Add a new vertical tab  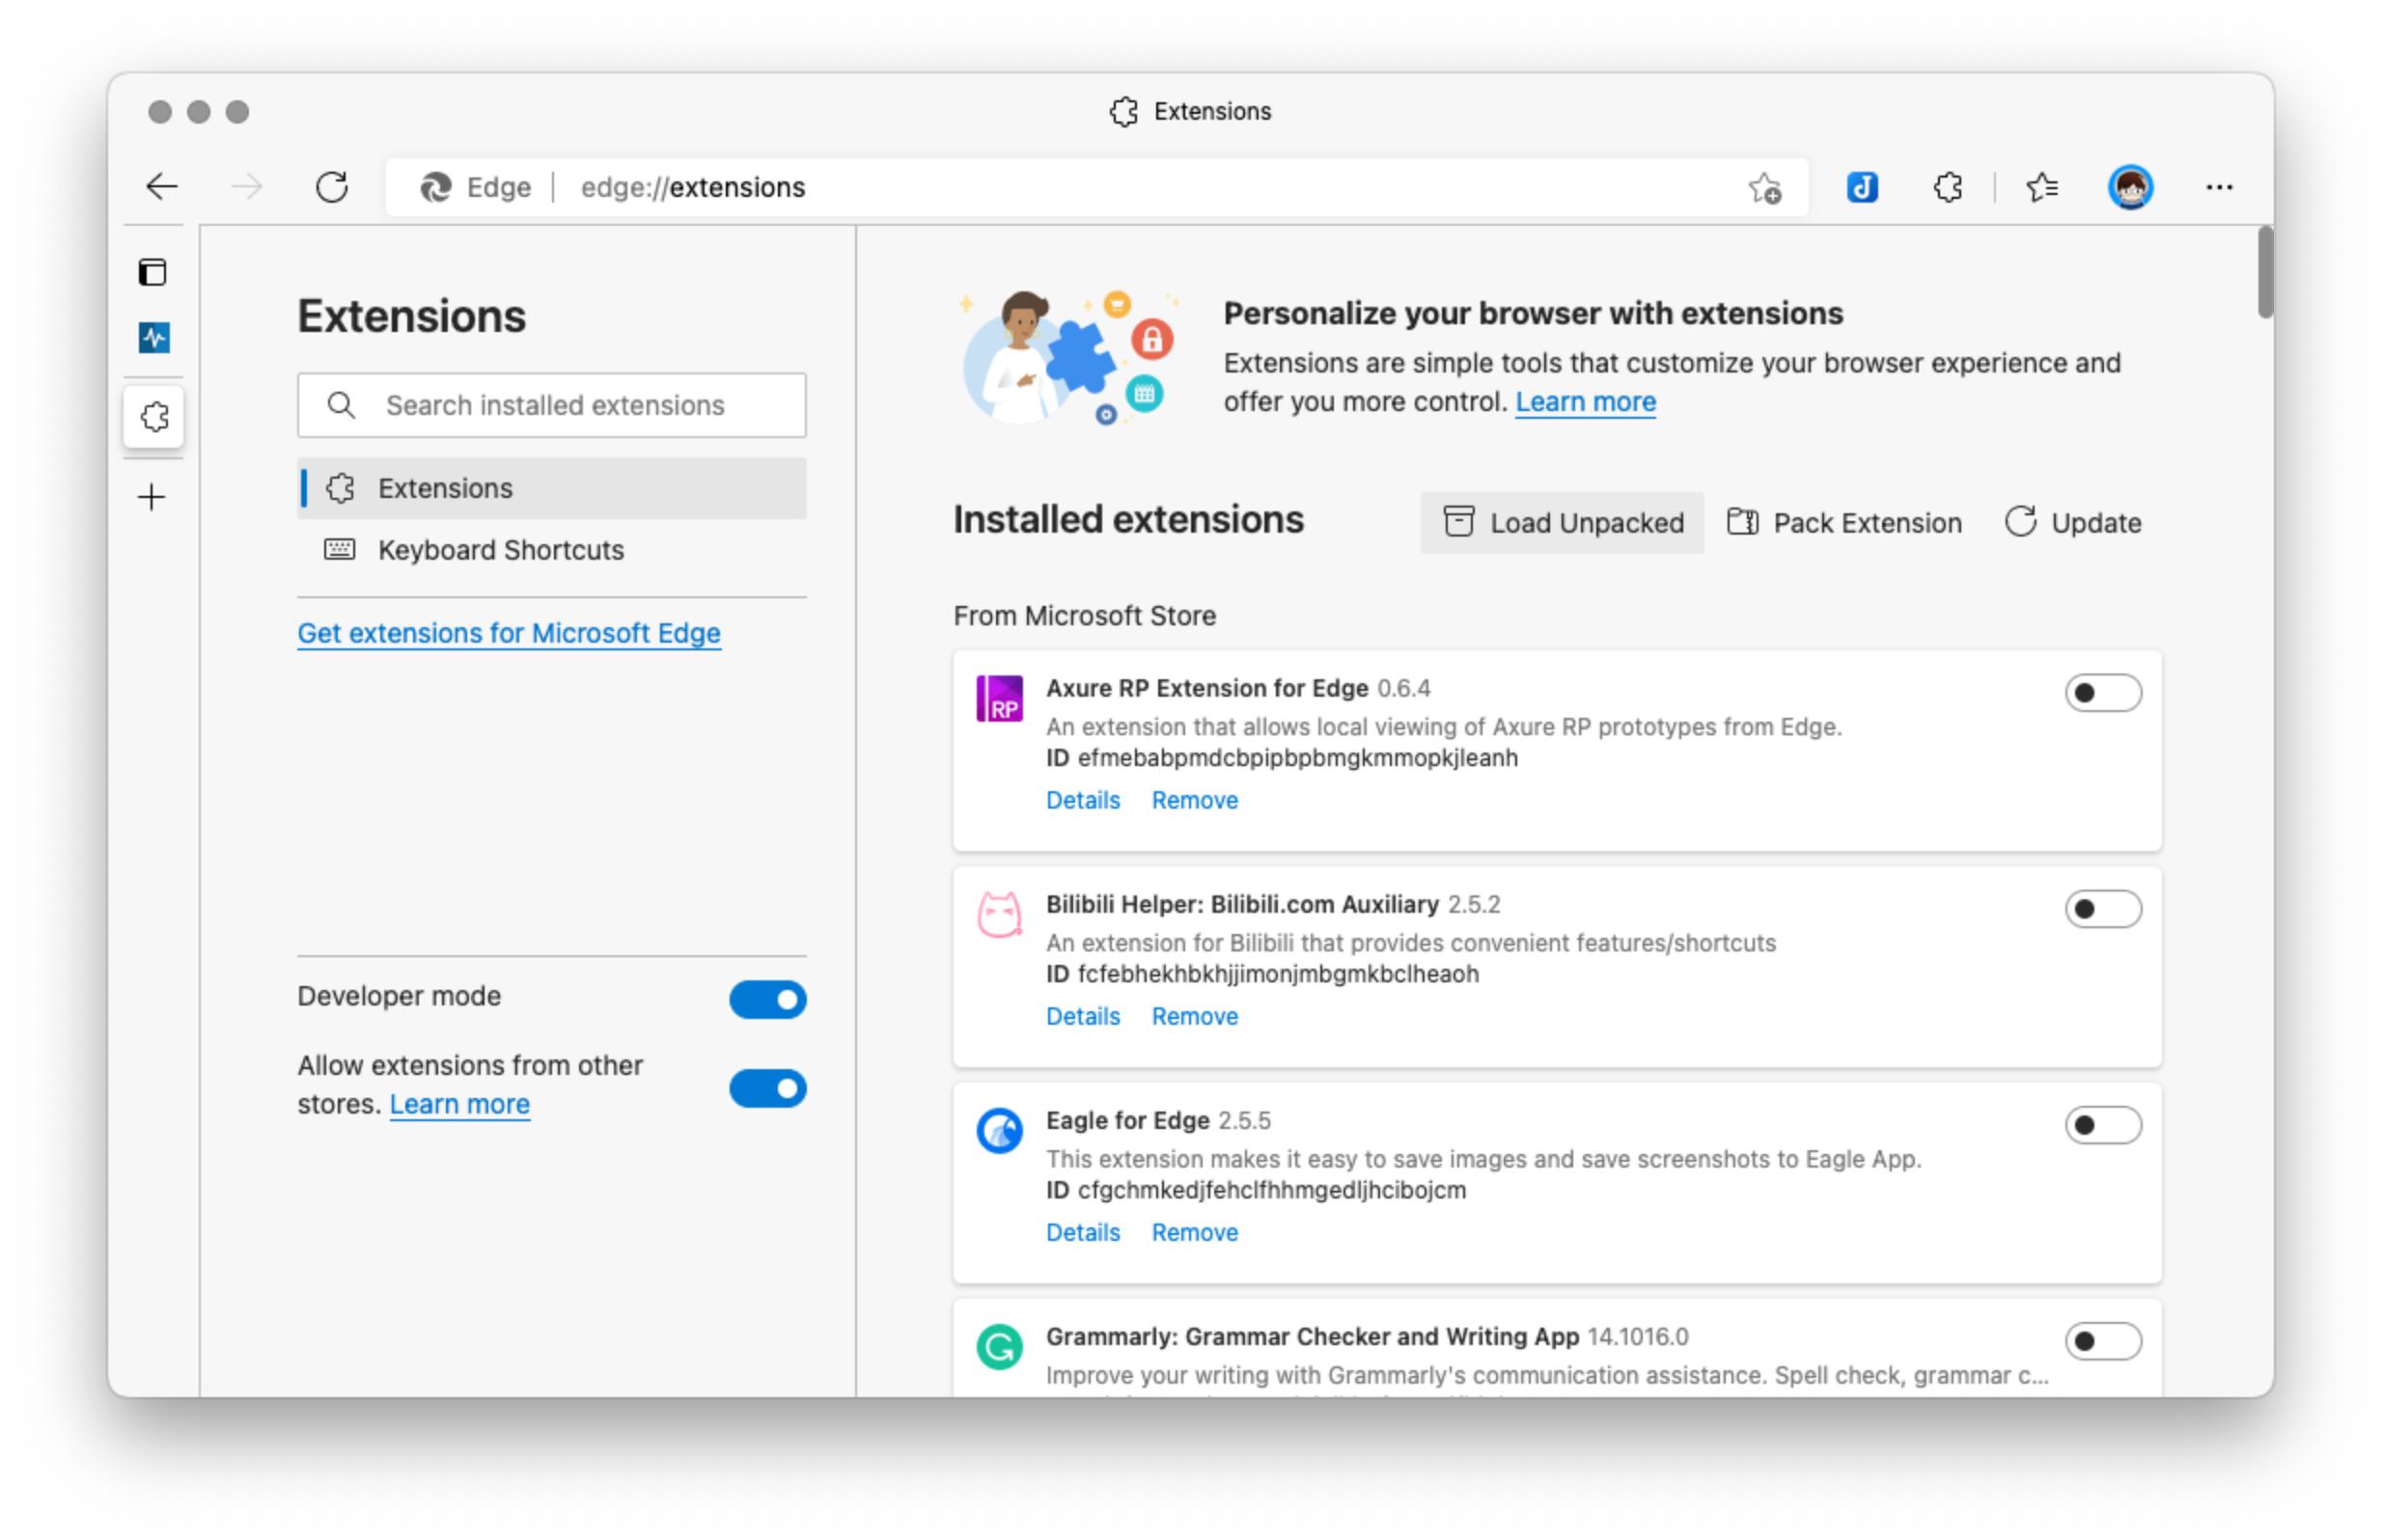tap(152, 497)
